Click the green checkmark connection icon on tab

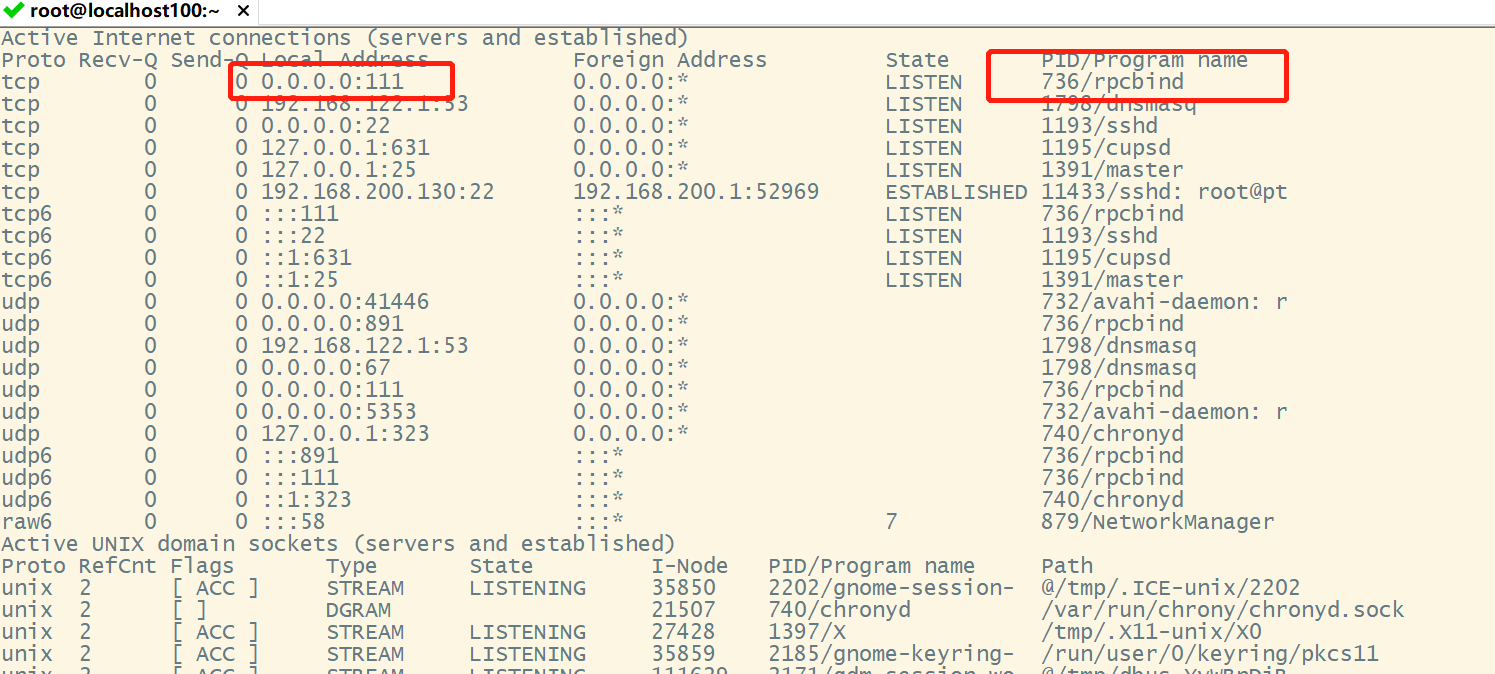pyautogui.click(x=13, y=12)
